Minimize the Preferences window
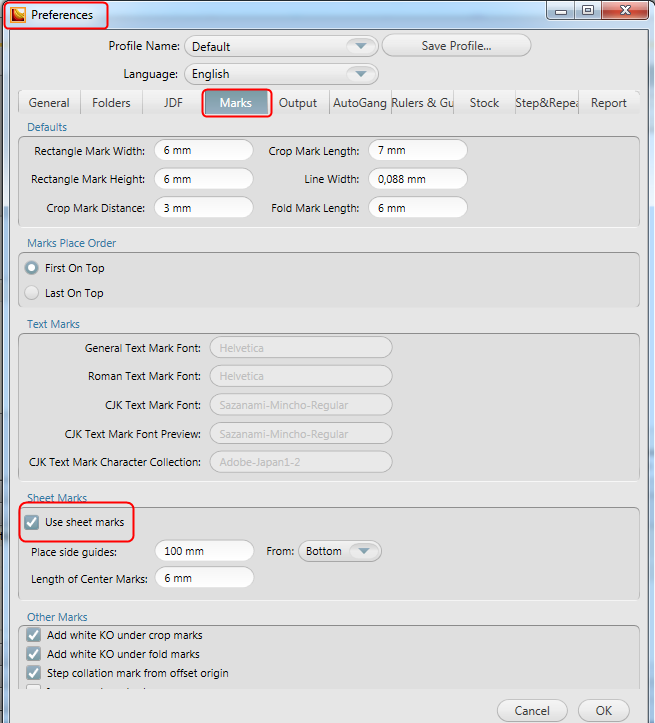Image resolution: width=655 pixels, height=723 pixels. [561, 11]
